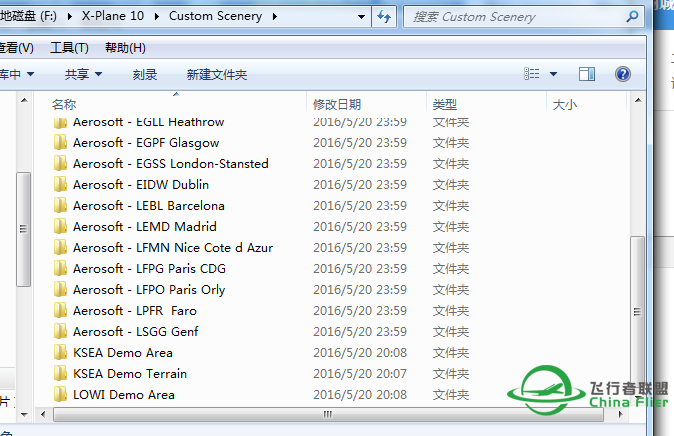Viewport: 674px width, 436px height.
Task: Open the view options dropdown arrow
Action: click(554, 74)
